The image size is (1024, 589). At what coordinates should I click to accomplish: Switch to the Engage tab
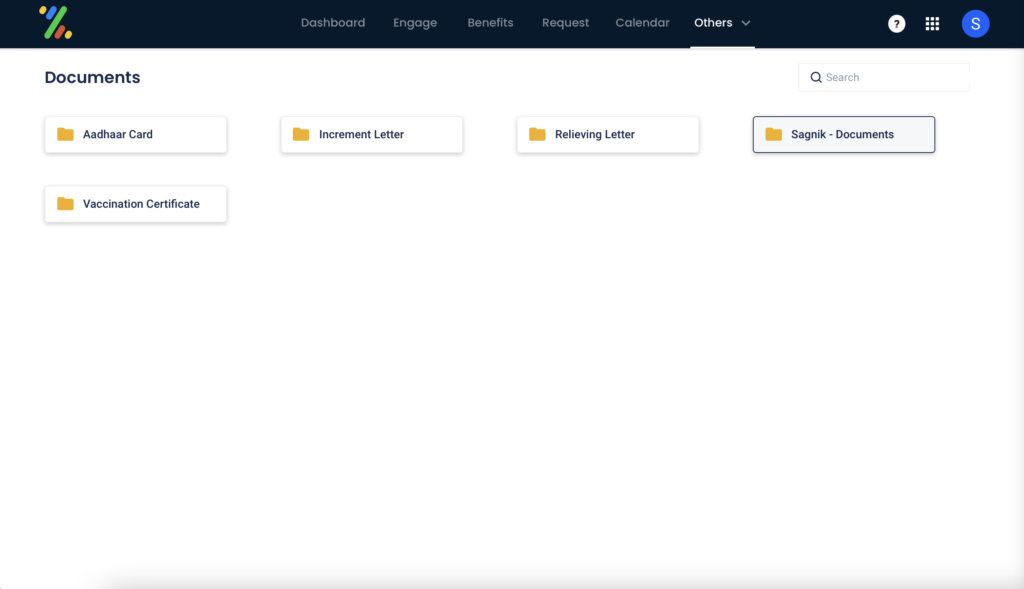415,23
